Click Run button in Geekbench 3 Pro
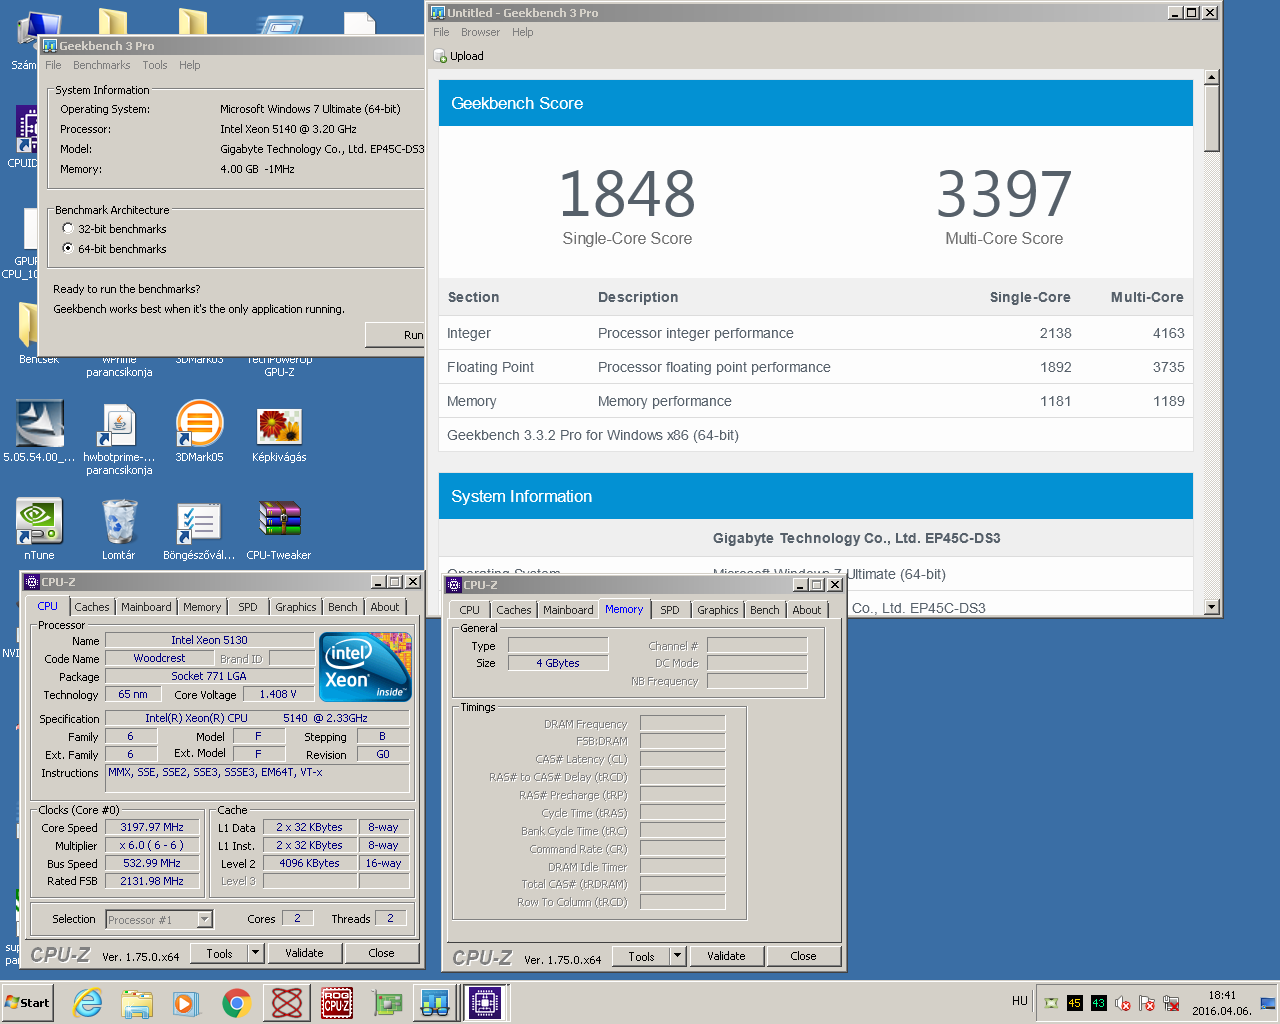Viewport: 1280px width, 1024px height. (397, 335)
